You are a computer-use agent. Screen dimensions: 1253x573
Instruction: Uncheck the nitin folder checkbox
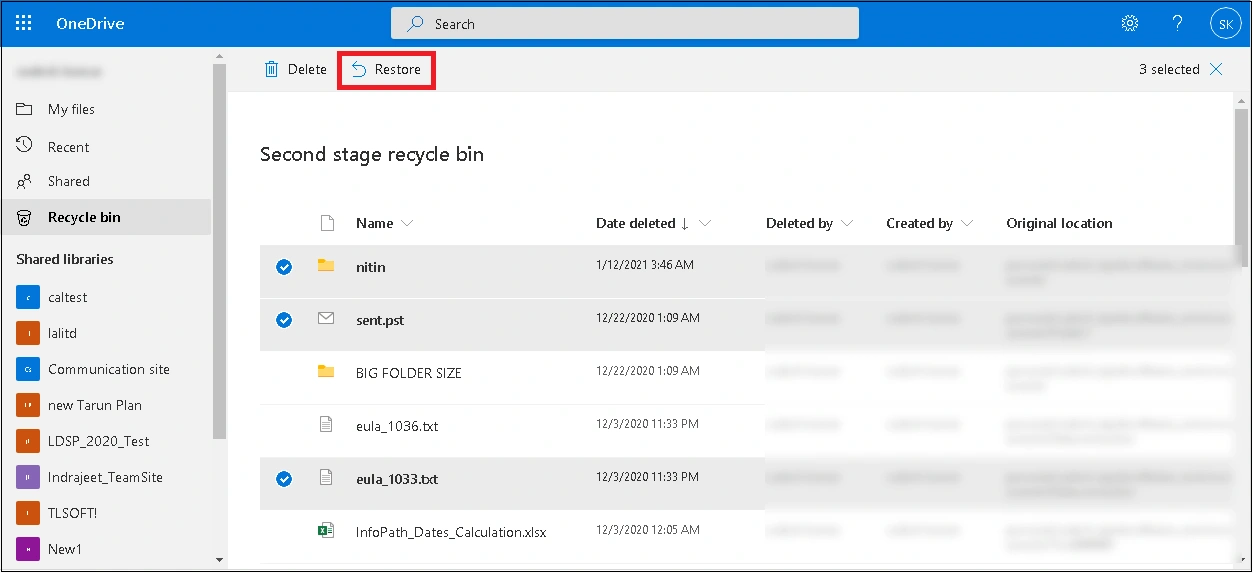284,267
